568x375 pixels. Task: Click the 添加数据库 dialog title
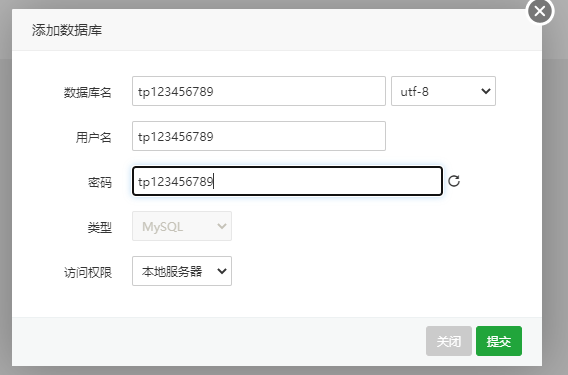(67, 30)
